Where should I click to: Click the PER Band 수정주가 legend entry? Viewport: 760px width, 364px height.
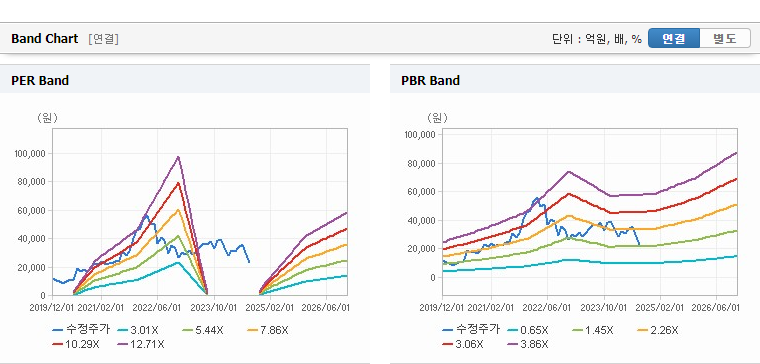tap(81, 330)
